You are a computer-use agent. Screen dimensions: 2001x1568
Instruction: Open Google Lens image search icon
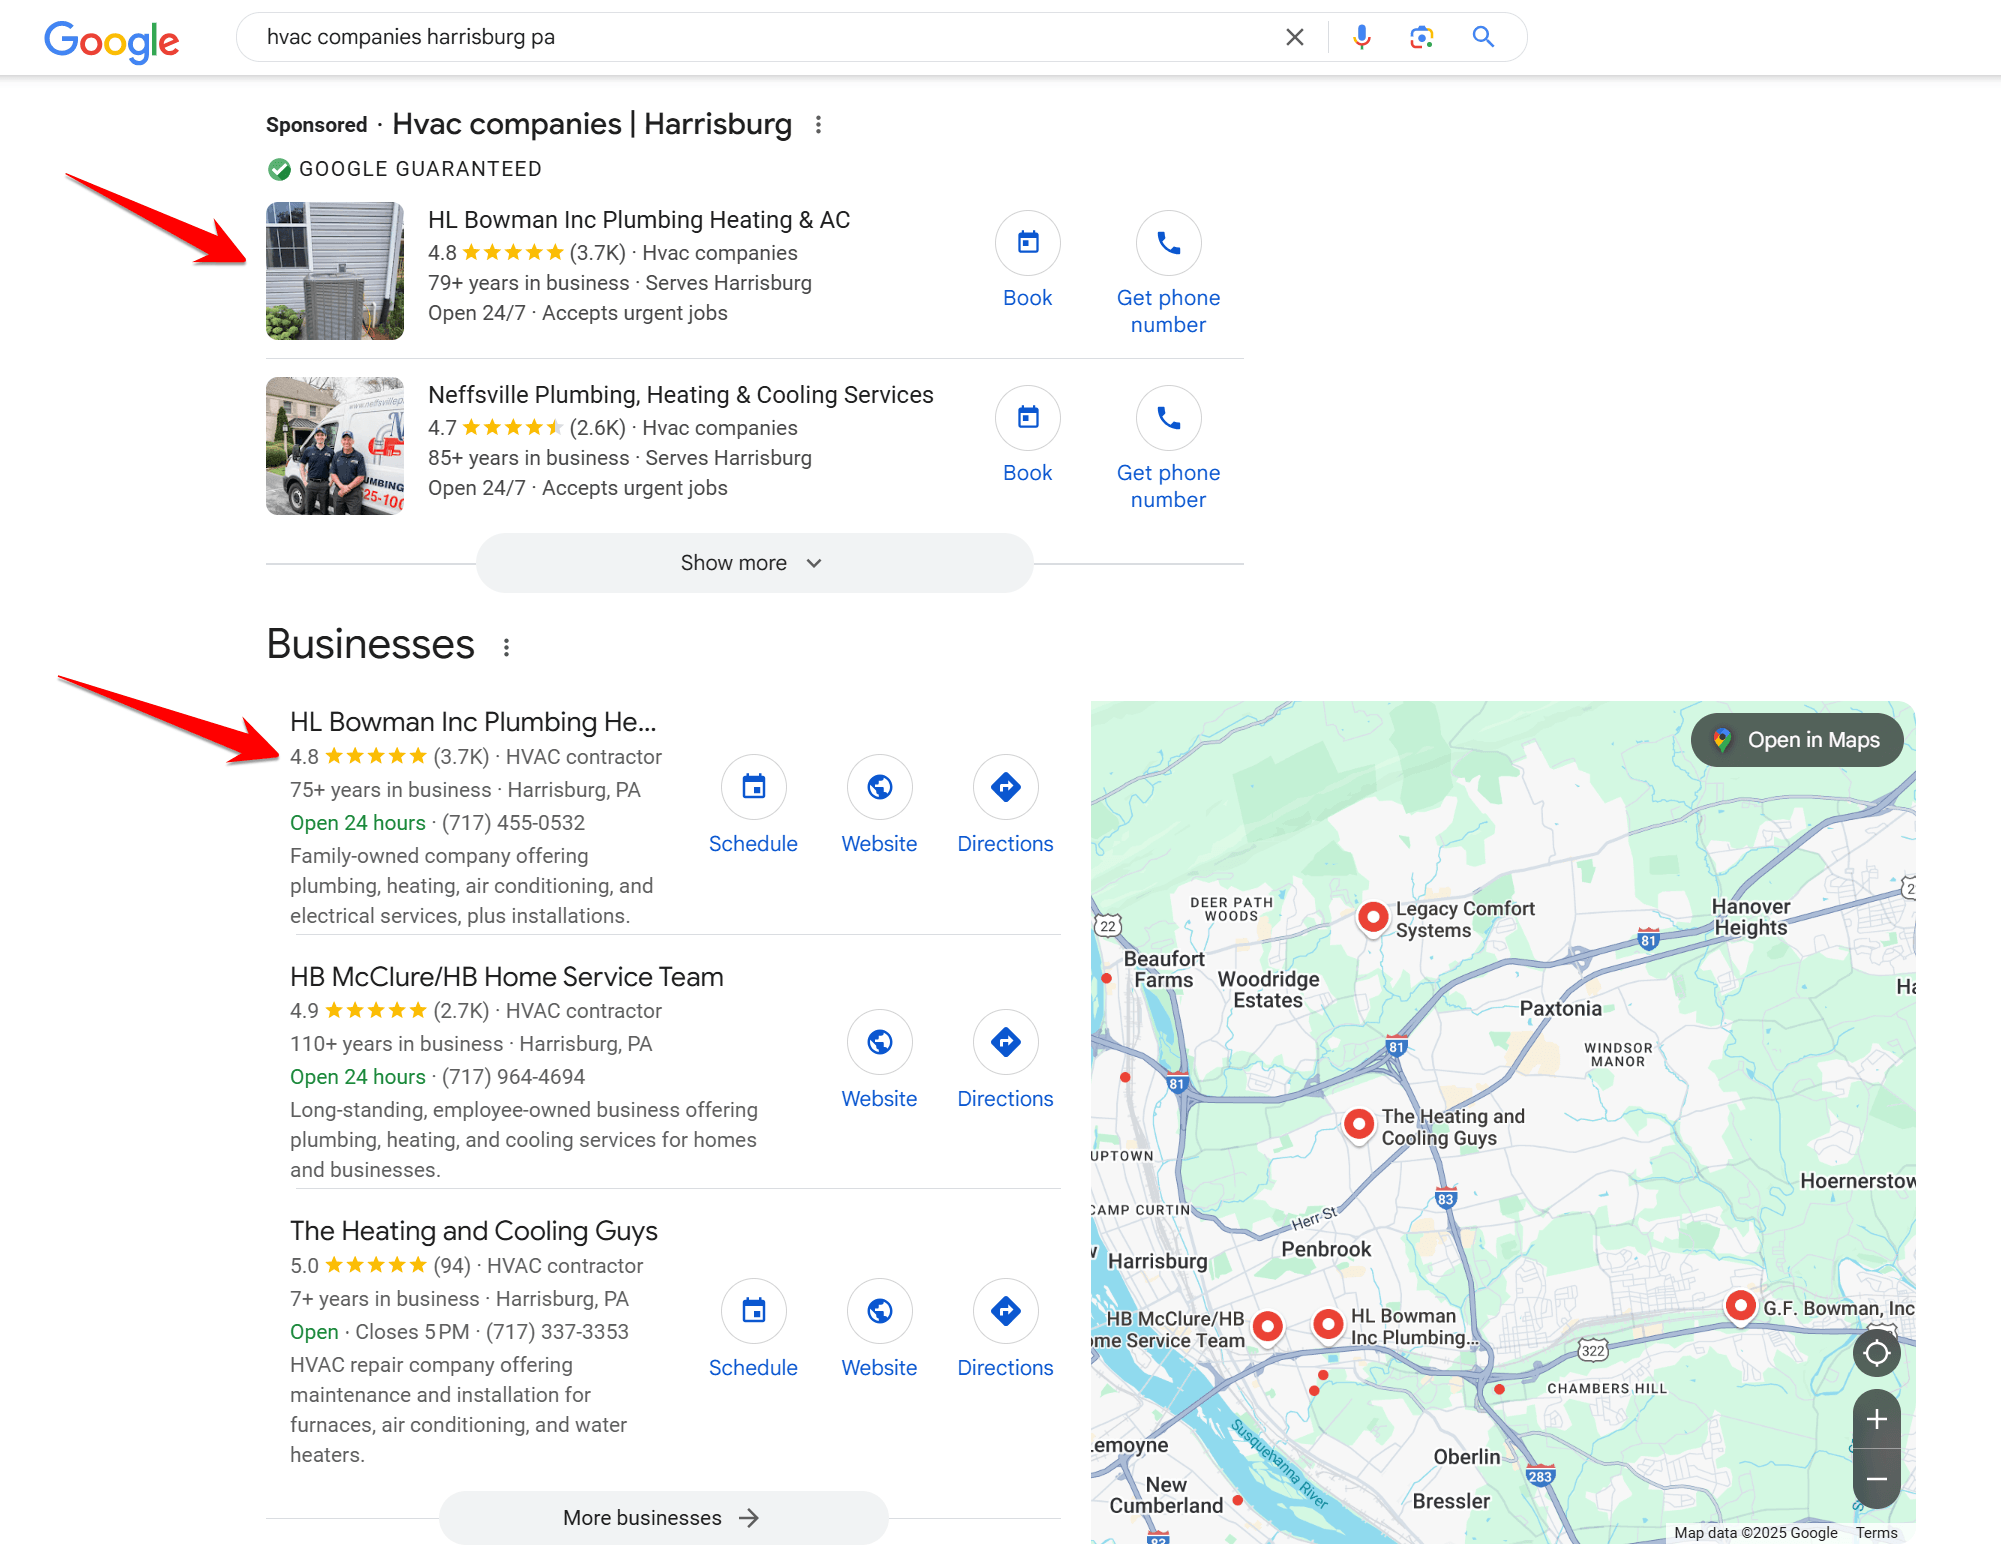click(x=1422, y=37)
